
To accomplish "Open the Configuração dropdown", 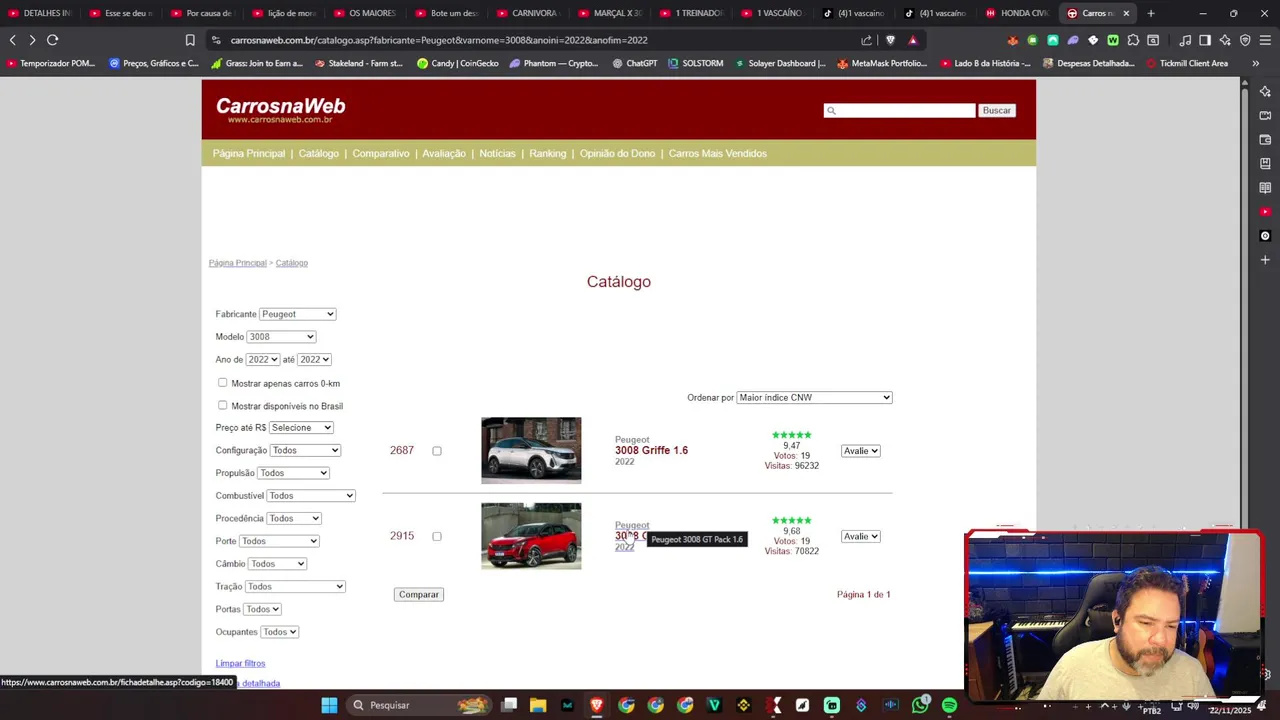I will (x=305, y=450).
